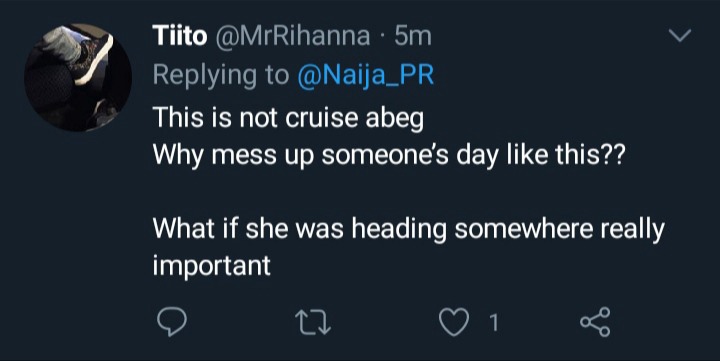This screenshot has height=361, width=720.
Task: Click the 5m timestamp
Action: click(413, 36)
